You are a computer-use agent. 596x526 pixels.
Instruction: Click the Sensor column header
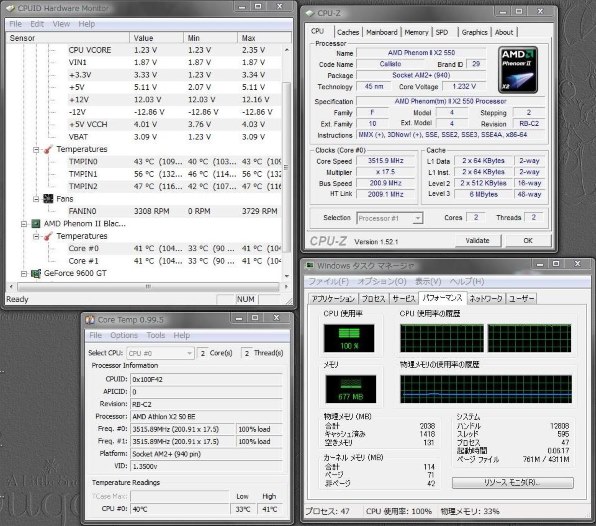(68, 38)
